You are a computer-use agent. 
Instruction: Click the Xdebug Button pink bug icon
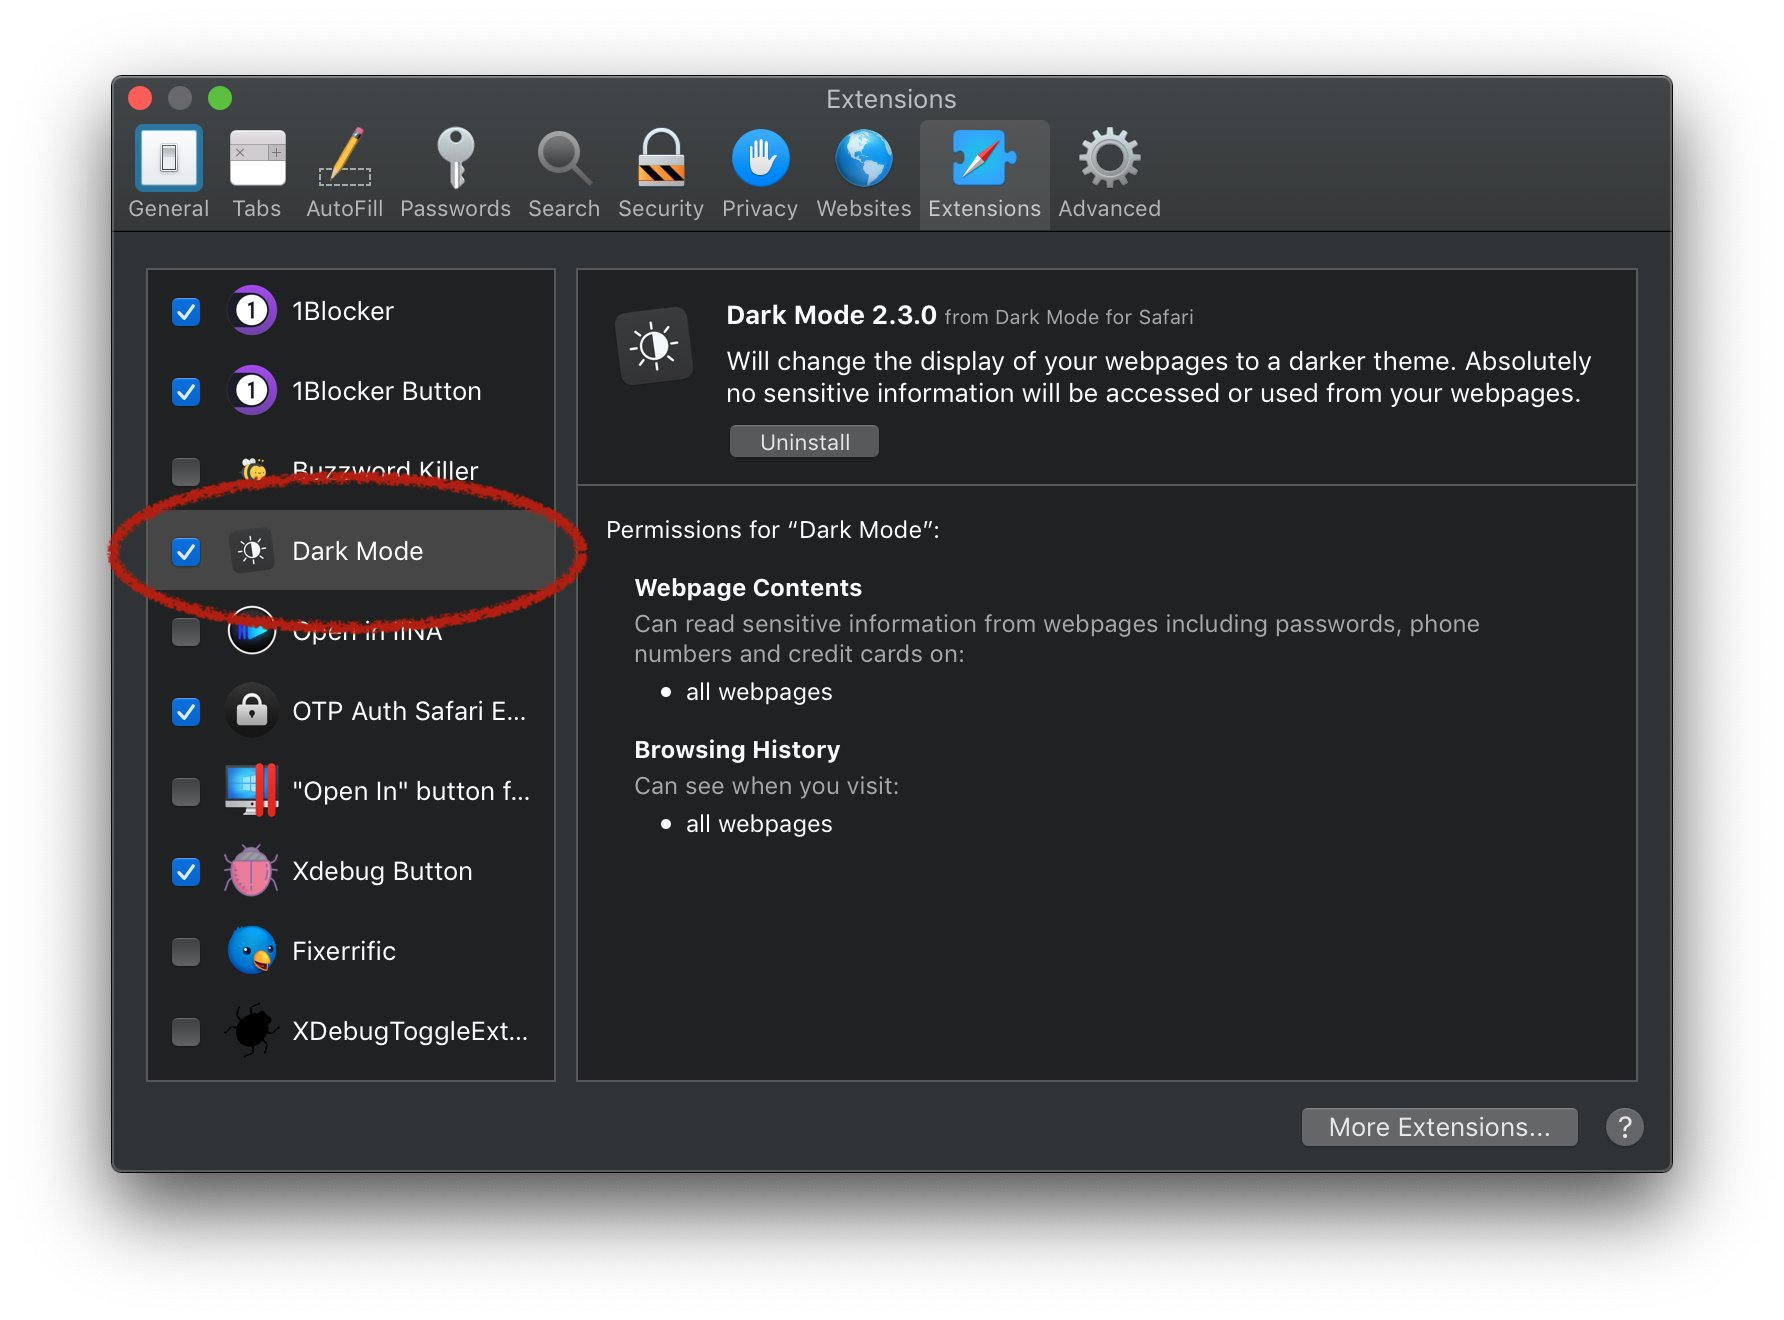click(251, 870)
